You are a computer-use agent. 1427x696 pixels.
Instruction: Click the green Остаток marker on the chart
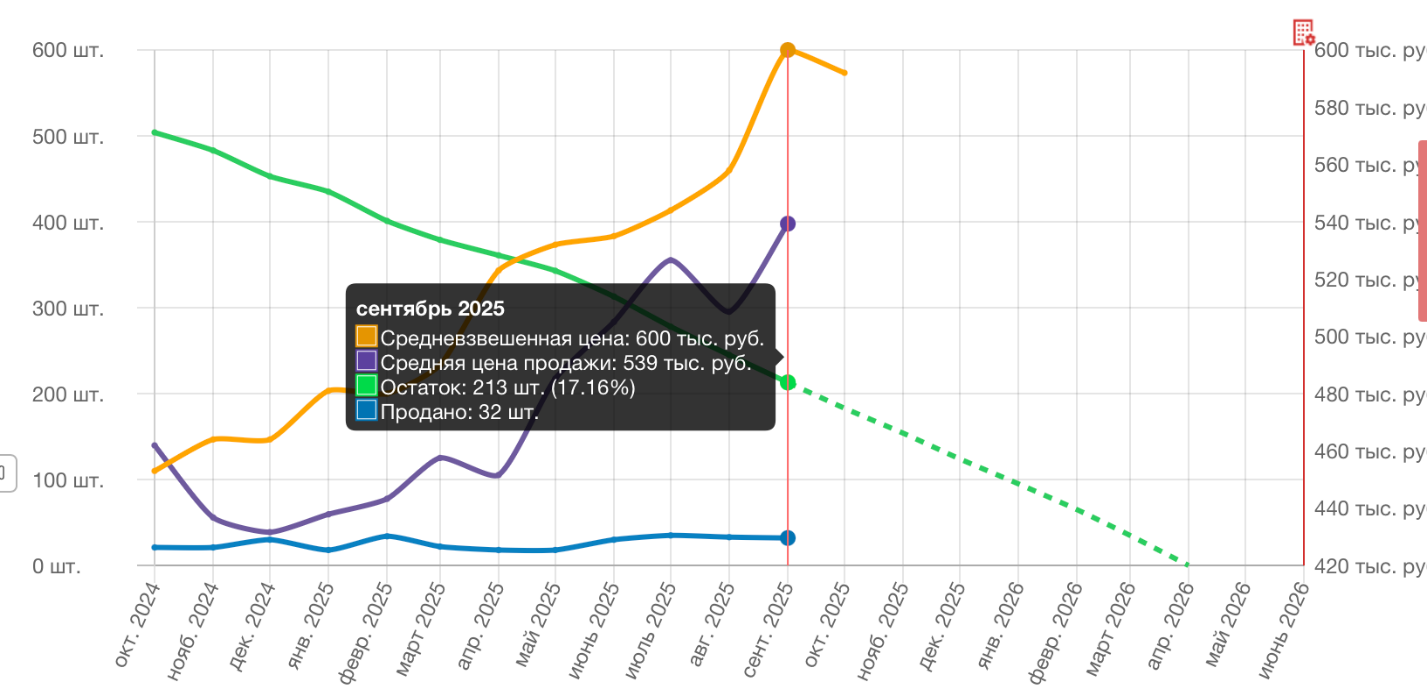[x=788, y=382]
